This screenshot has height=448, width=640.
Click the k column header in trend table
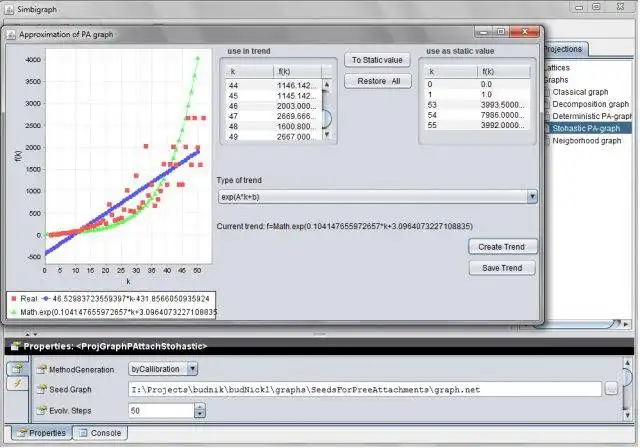[249, 71]
